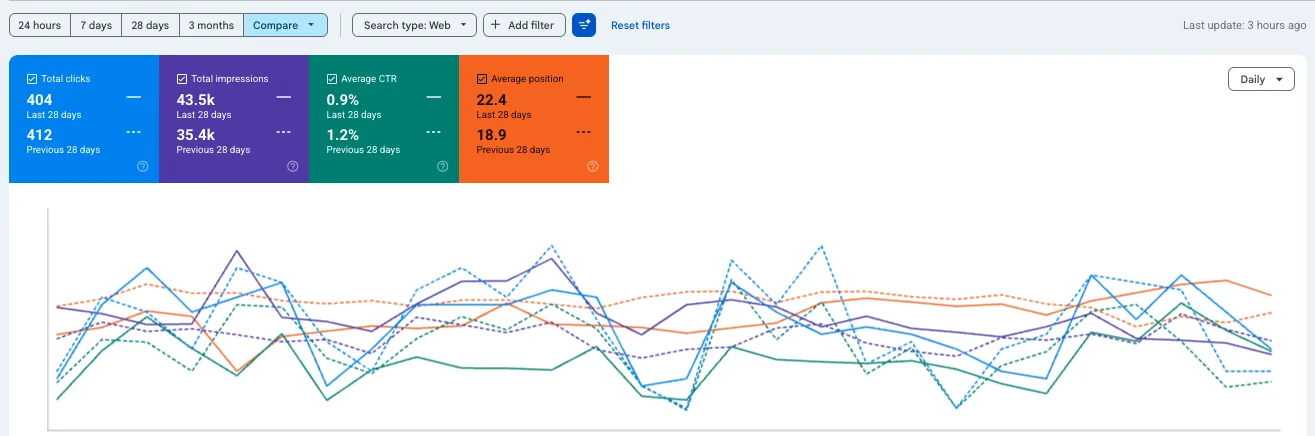The image size is (1315, 436).
Task: Click the dashed line legend on Average position card
Action: 584,132
